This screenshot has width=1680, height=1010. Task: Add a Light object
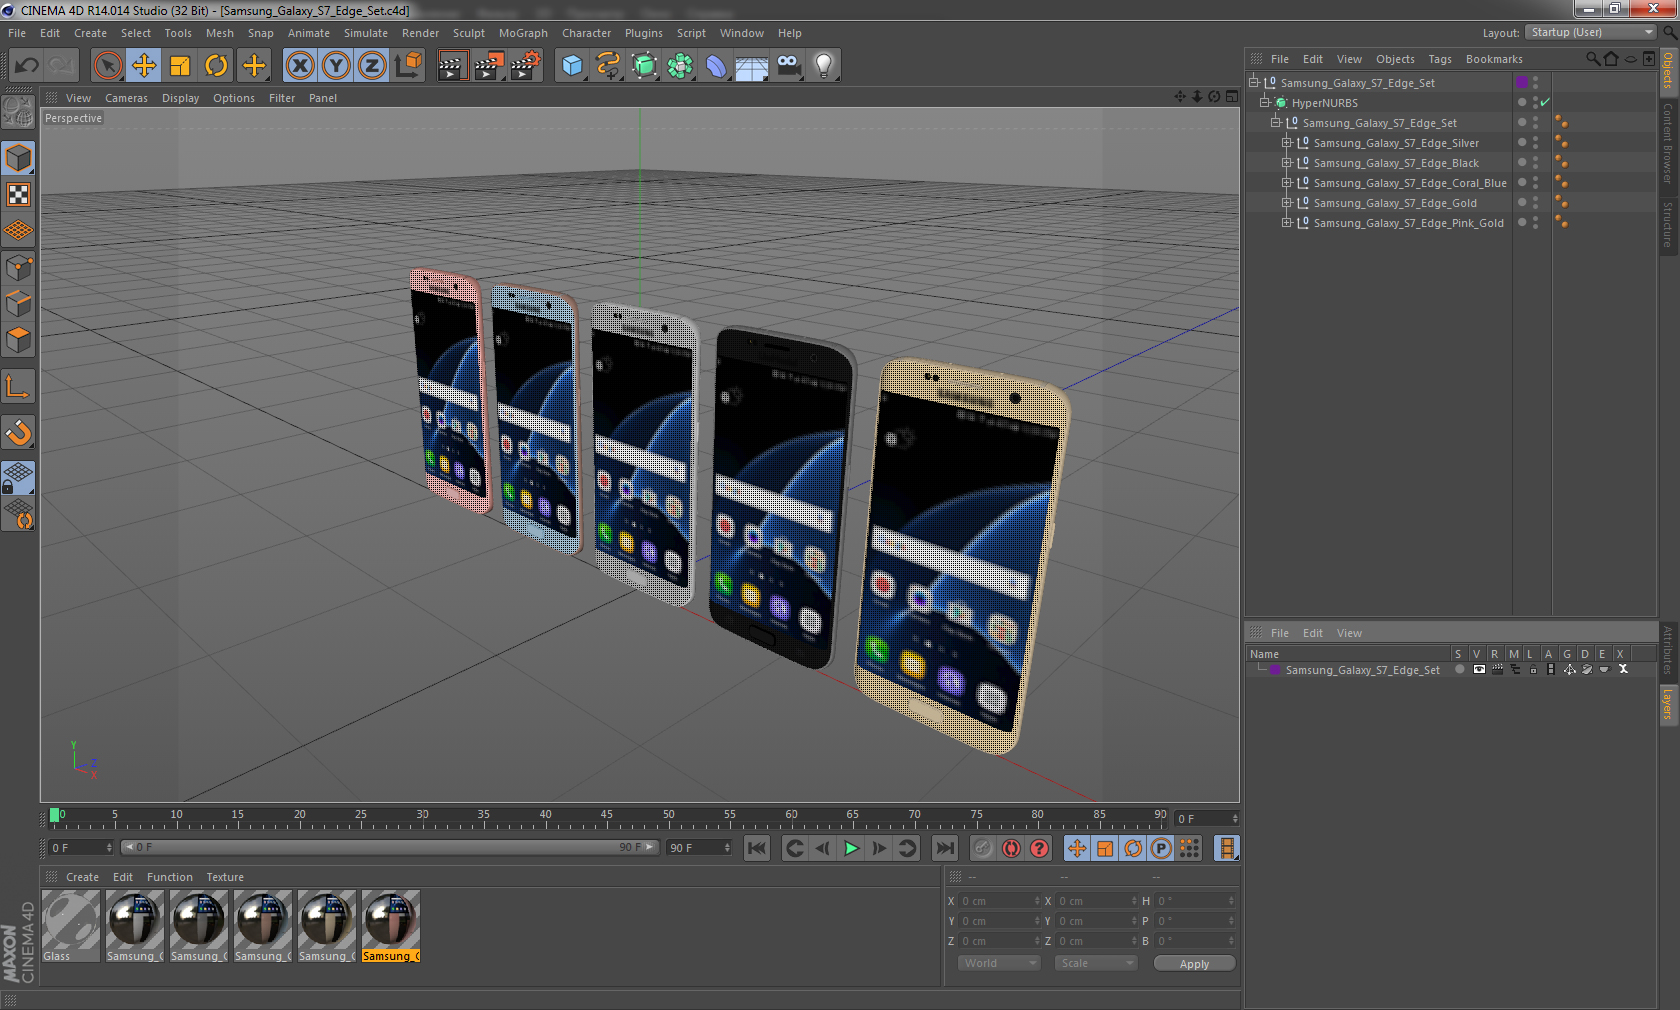coord(824,66)
